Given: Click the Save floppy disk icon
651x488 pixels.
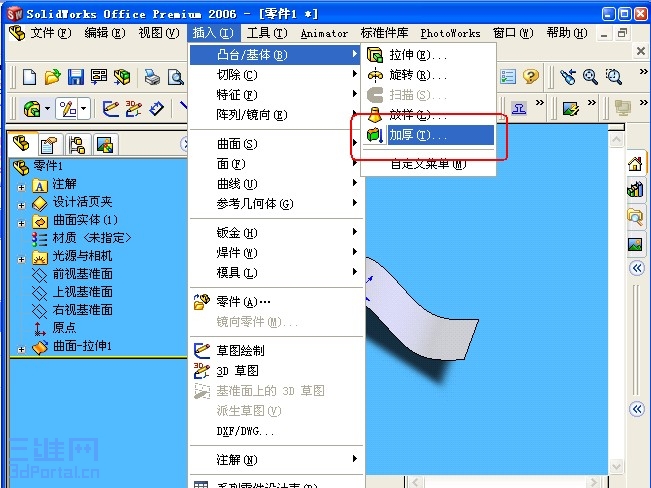Looking at the screenshot, I should pyautogui.click(x=76, y=77).
